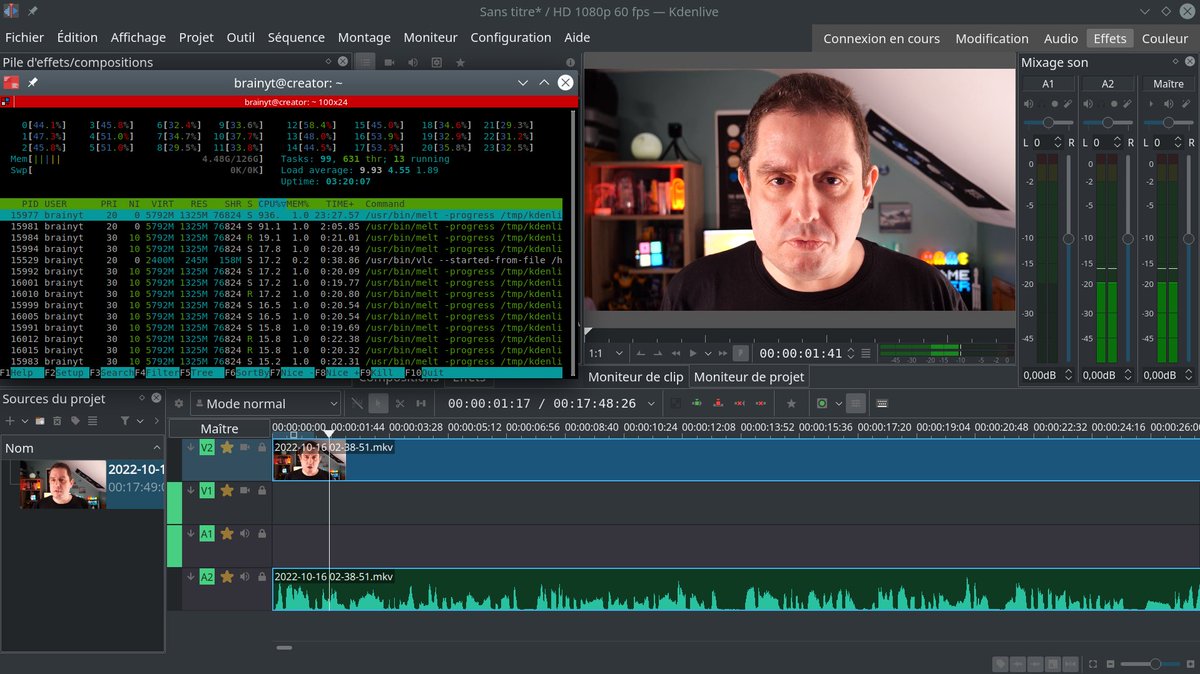This screenshot has width=1200, height=674.
Task: Choose the spacer tool in timeline toolbar
Action: point(421,404)
